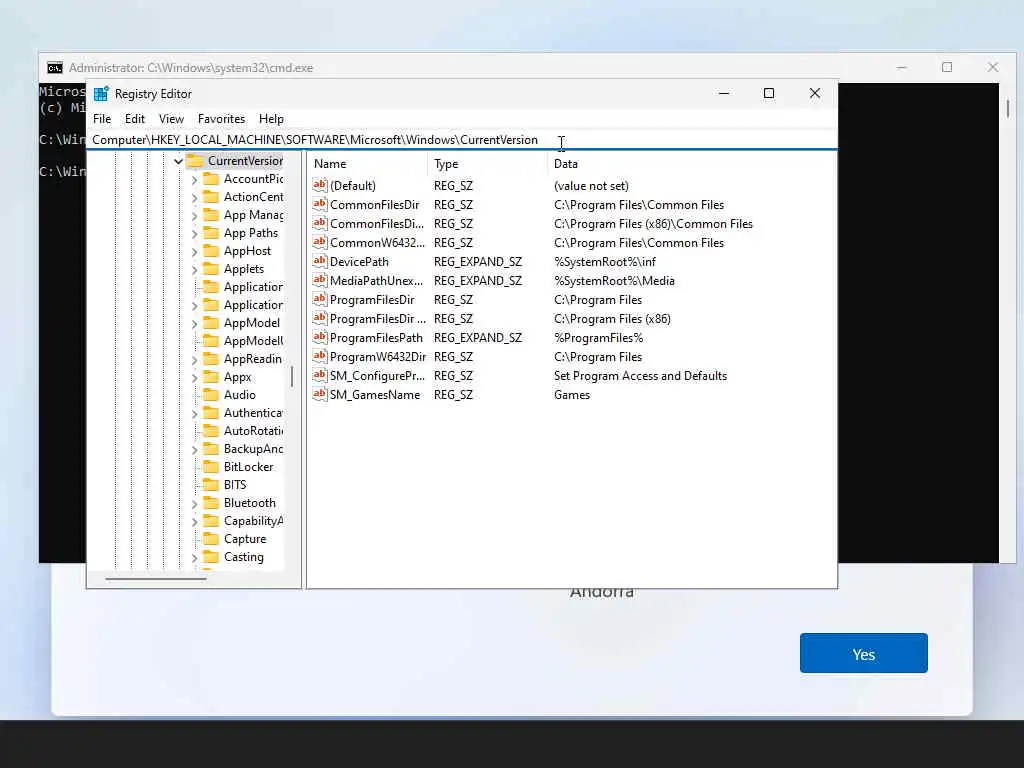1024x768 pixels.
Task: Click the Administrator cmd.exe title bar text
Action: [191, 68]
